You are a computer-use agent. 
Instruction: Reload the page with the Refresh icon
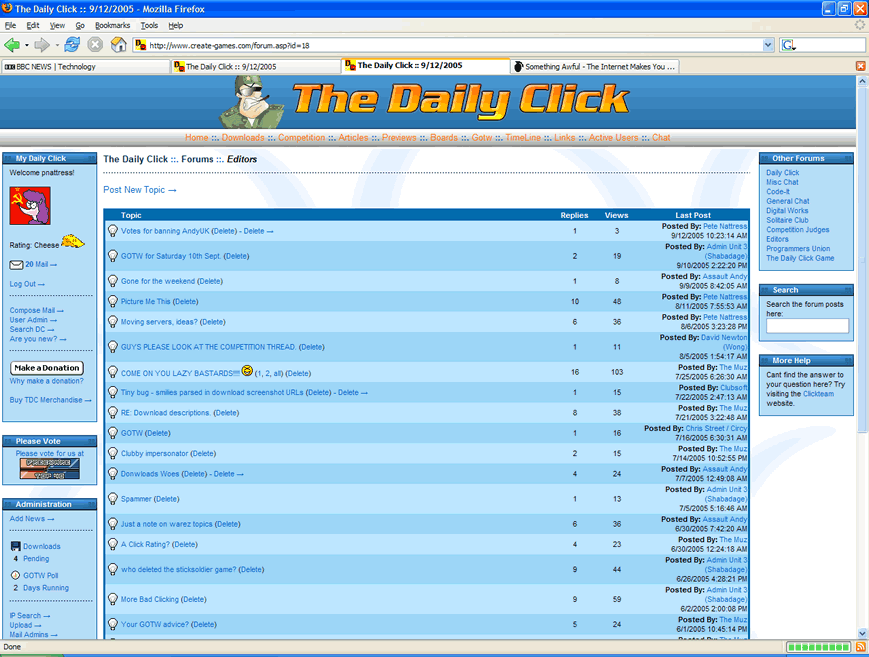tap(72, 45)
